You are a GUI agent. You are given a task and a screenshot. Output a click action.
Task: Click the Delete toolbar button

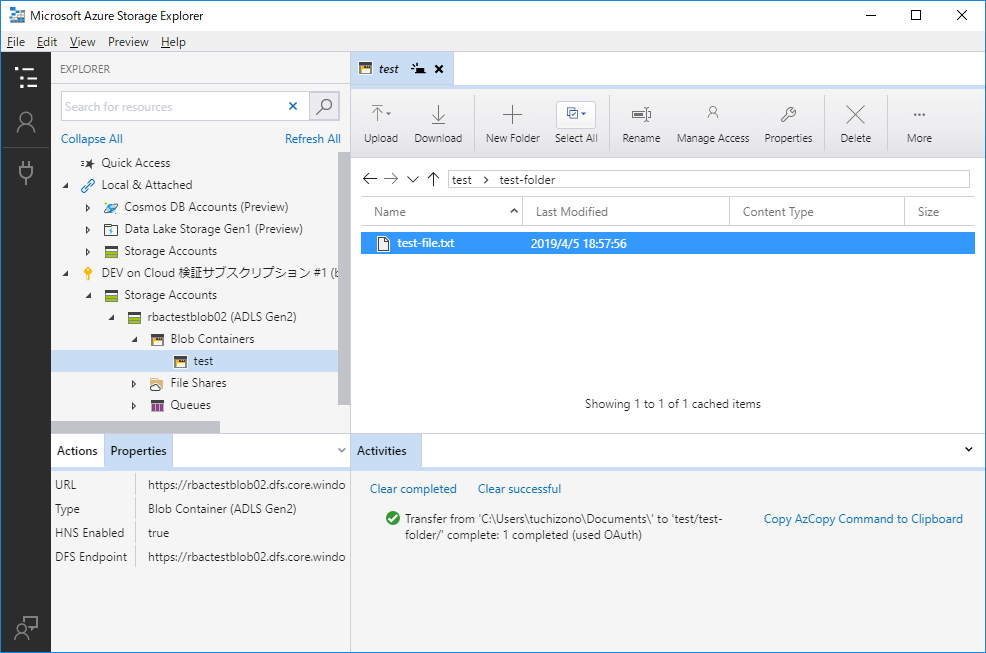(x=856, y=124)
